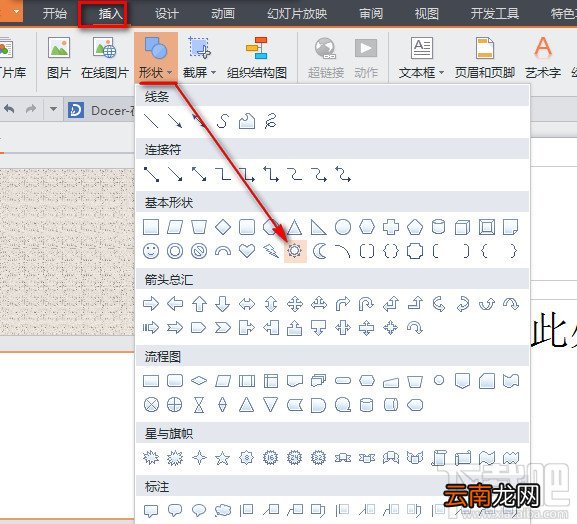The width and height of the screenshot is (577, 524).
Task: Insert 艺术字 word art
Action: [543, 58]
